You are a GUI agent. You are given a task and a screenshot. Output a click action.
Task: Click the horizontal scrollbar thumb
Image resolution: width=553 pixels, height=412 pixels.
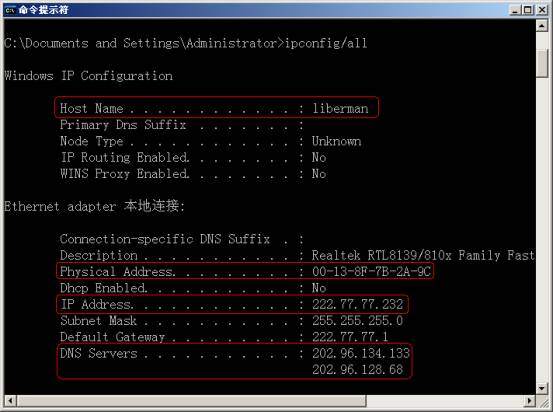click(191, 401)
